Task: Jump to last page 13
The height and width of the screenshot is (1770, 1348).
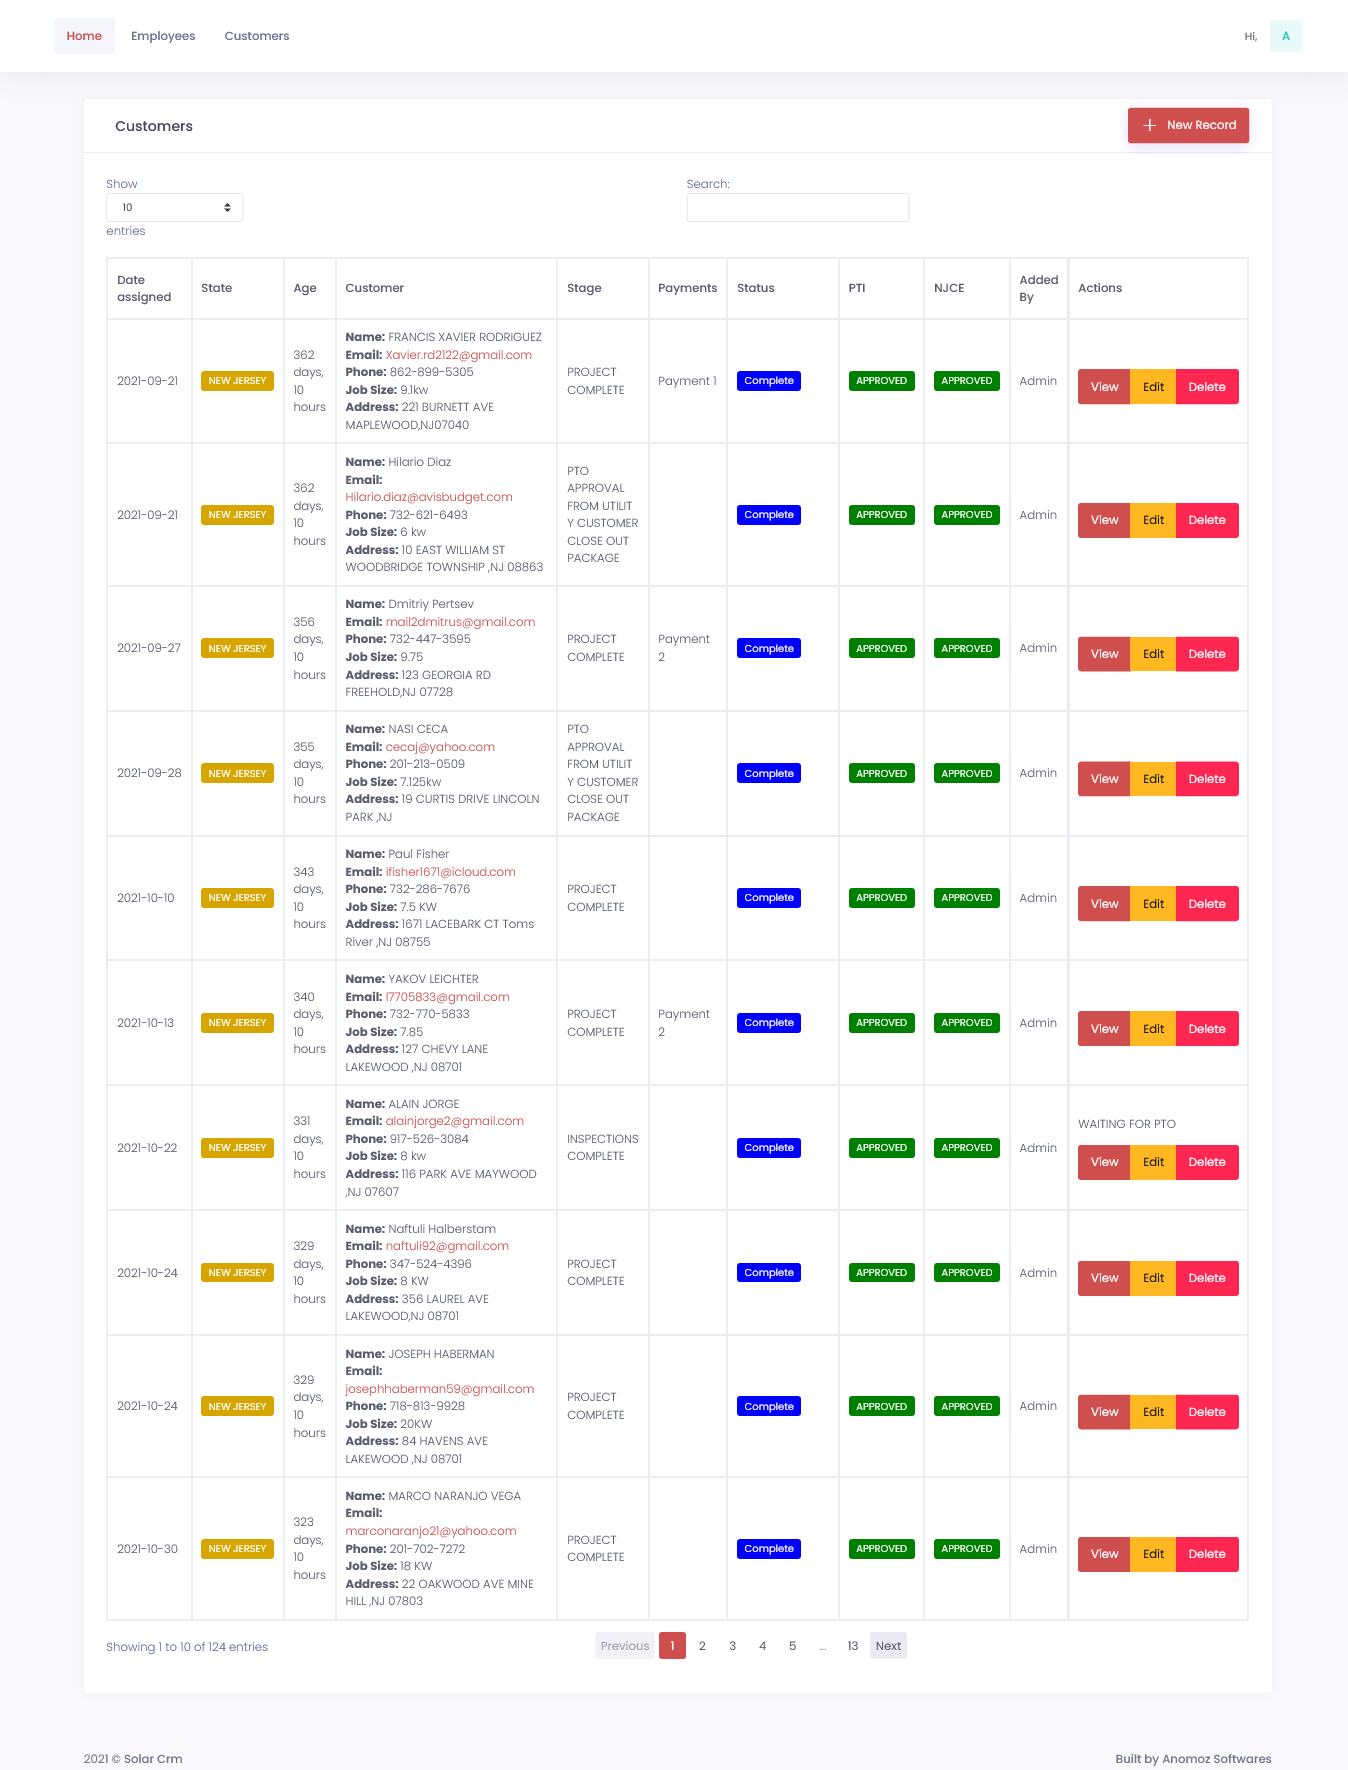Action: [852, 1646]
